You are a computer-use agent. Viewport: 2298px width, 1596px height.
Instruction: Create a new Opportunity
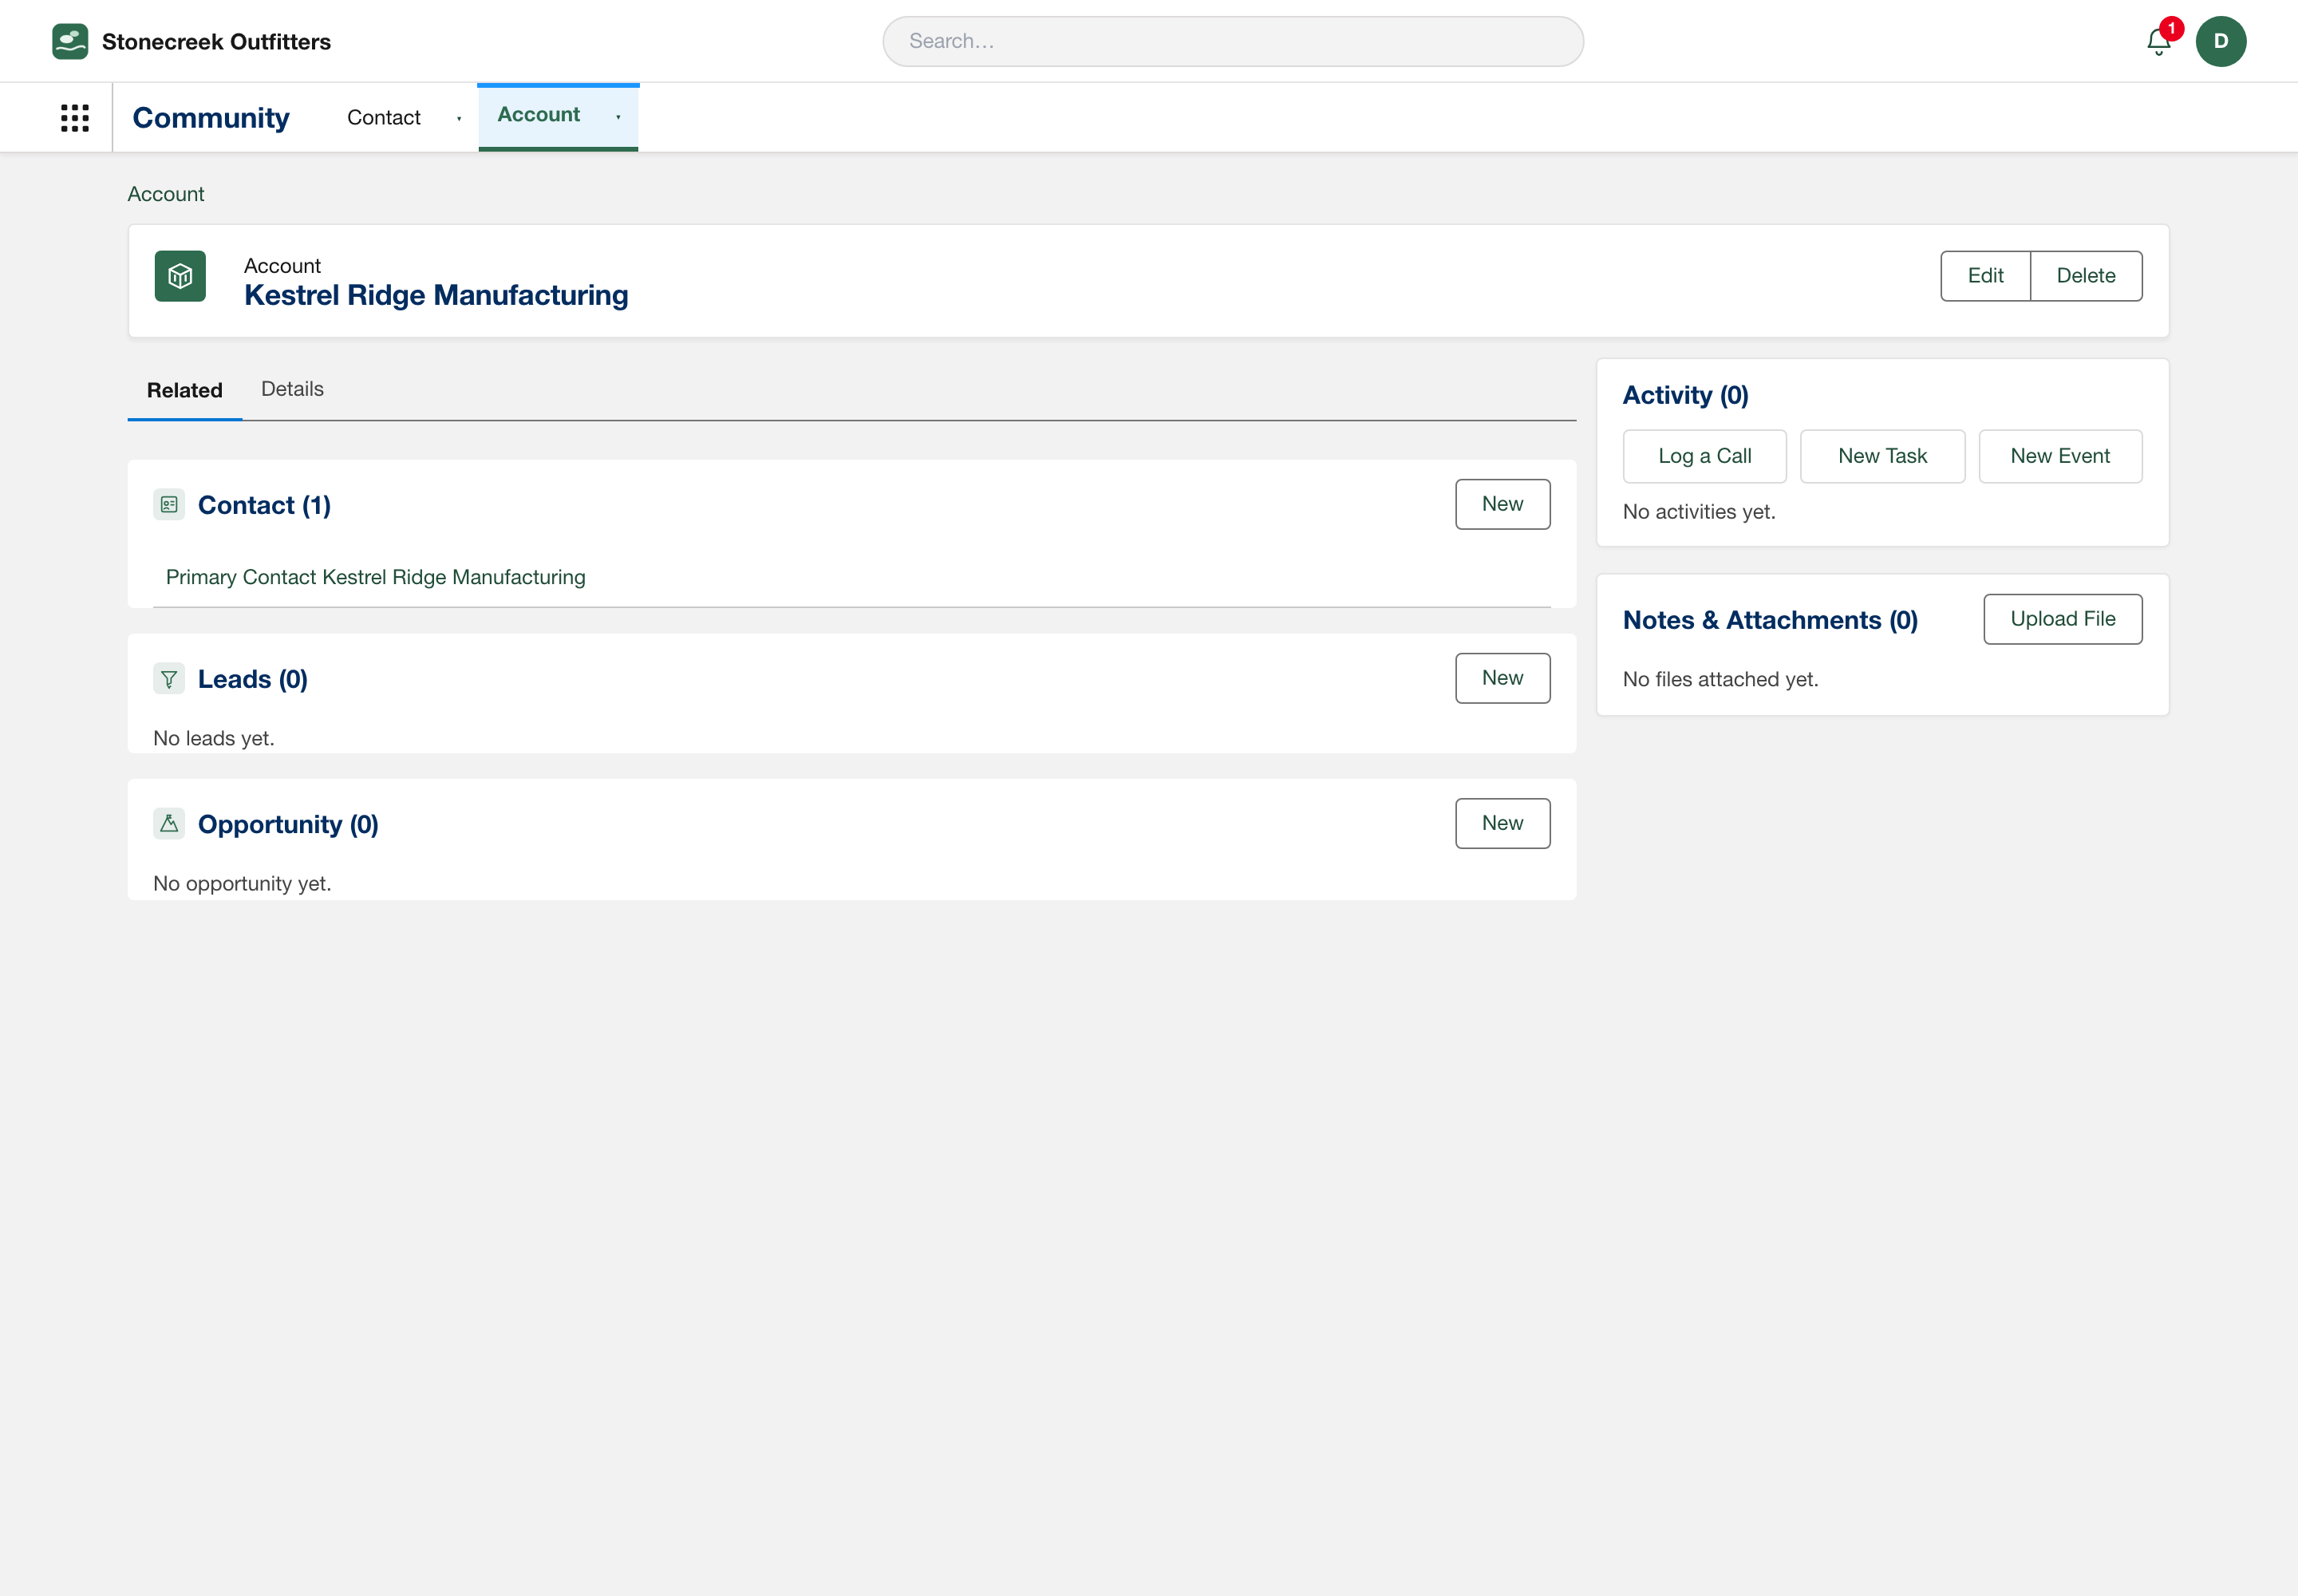1502,823
